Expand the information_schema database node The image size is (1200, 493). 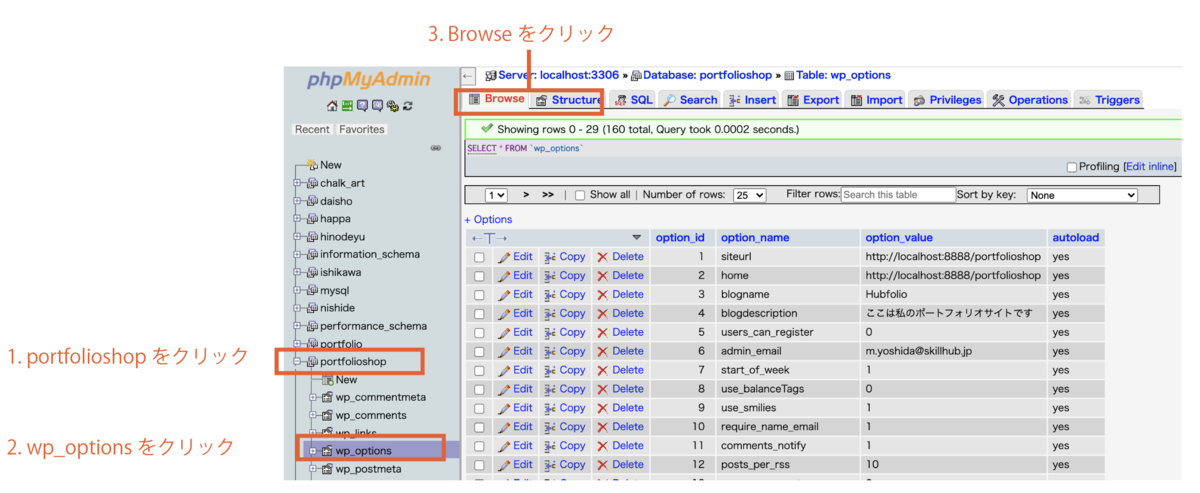pos(297,254)
